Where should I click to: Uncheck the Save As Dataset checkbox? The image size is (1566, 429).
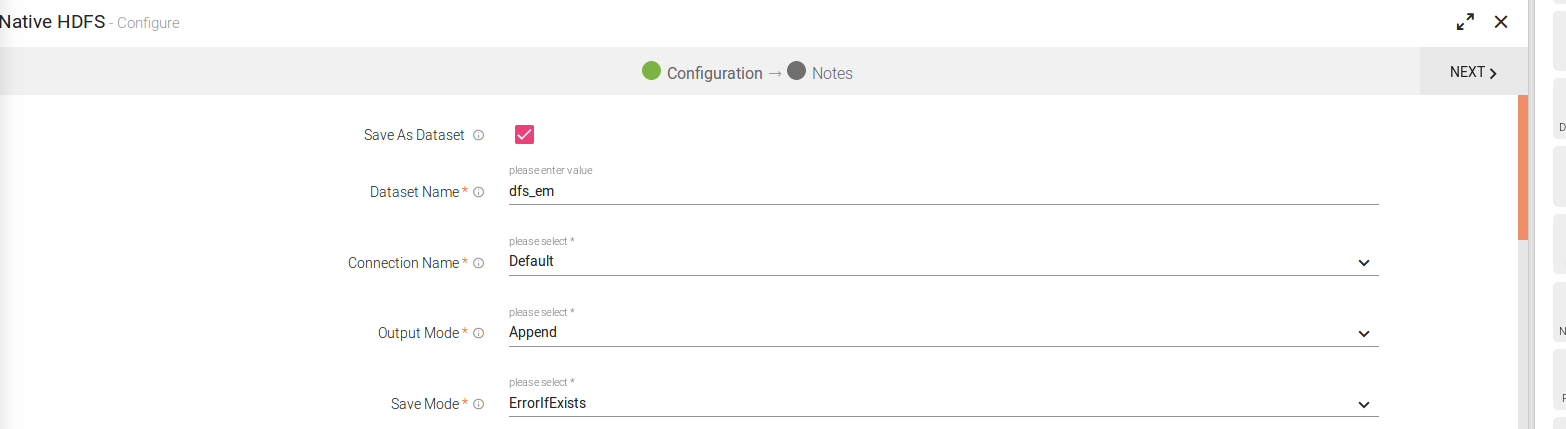pos(524,134)
